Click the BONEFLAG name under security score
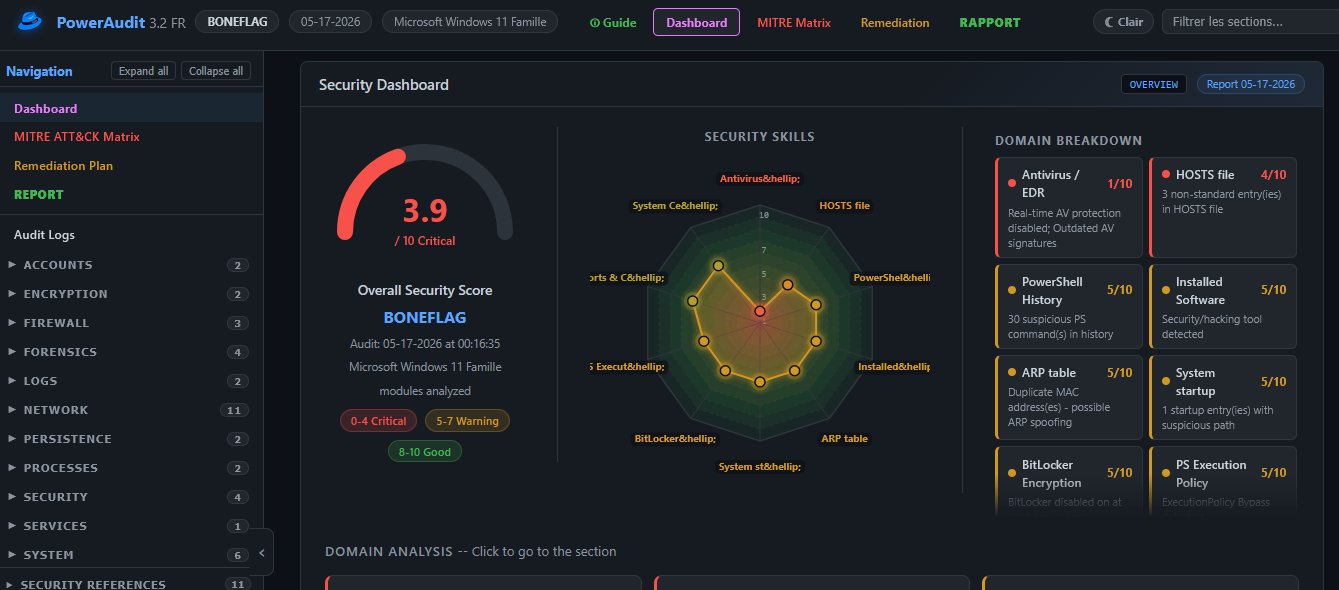 [425, 317]
